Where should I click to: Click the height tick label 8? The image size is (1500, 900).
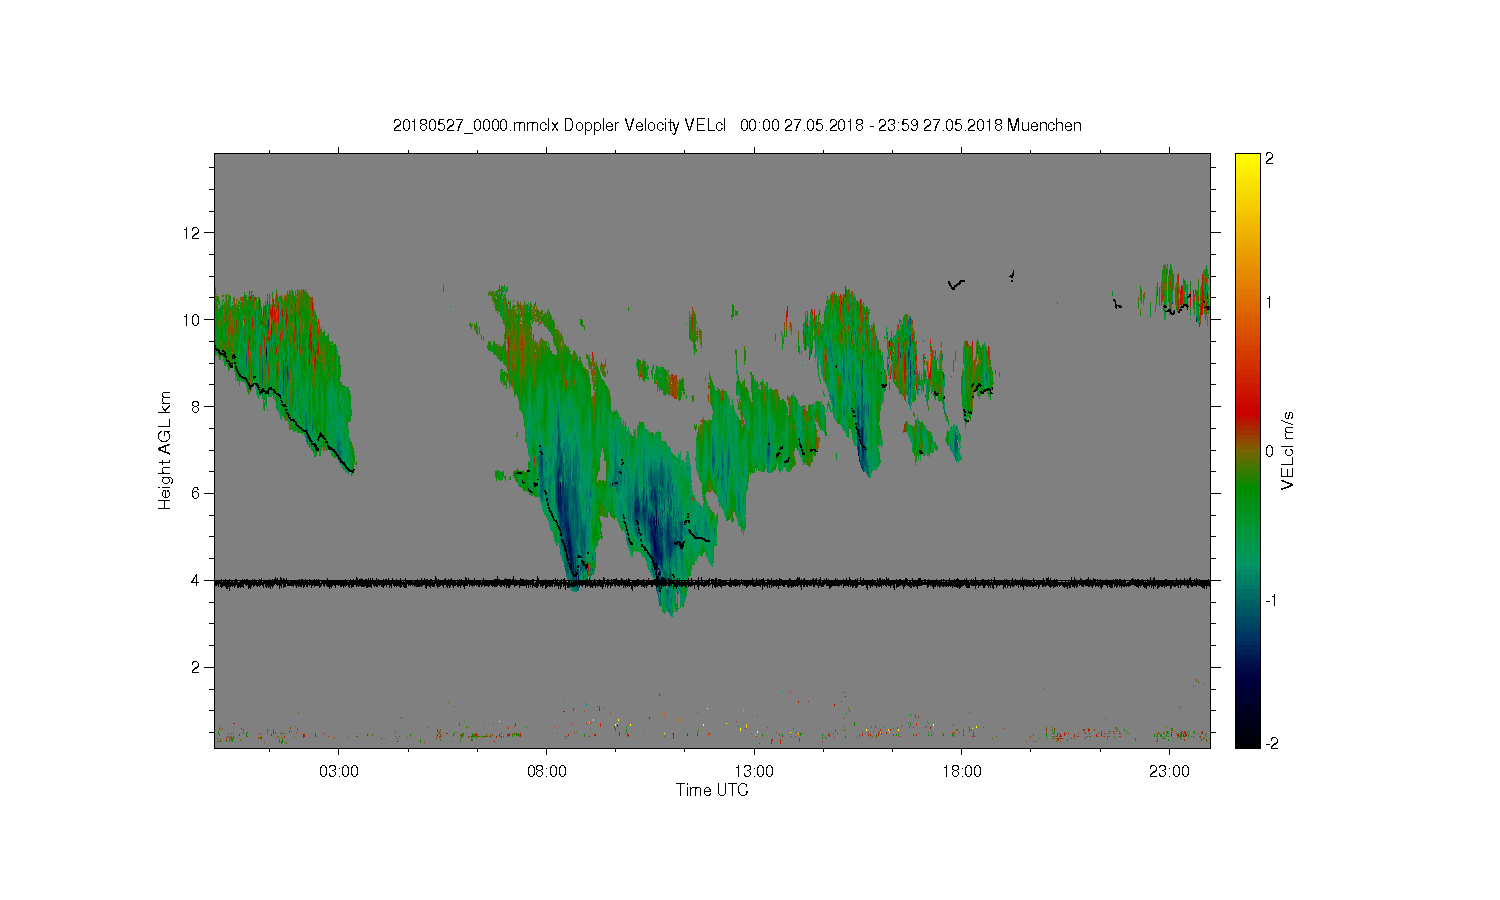[x=196, y=407]
